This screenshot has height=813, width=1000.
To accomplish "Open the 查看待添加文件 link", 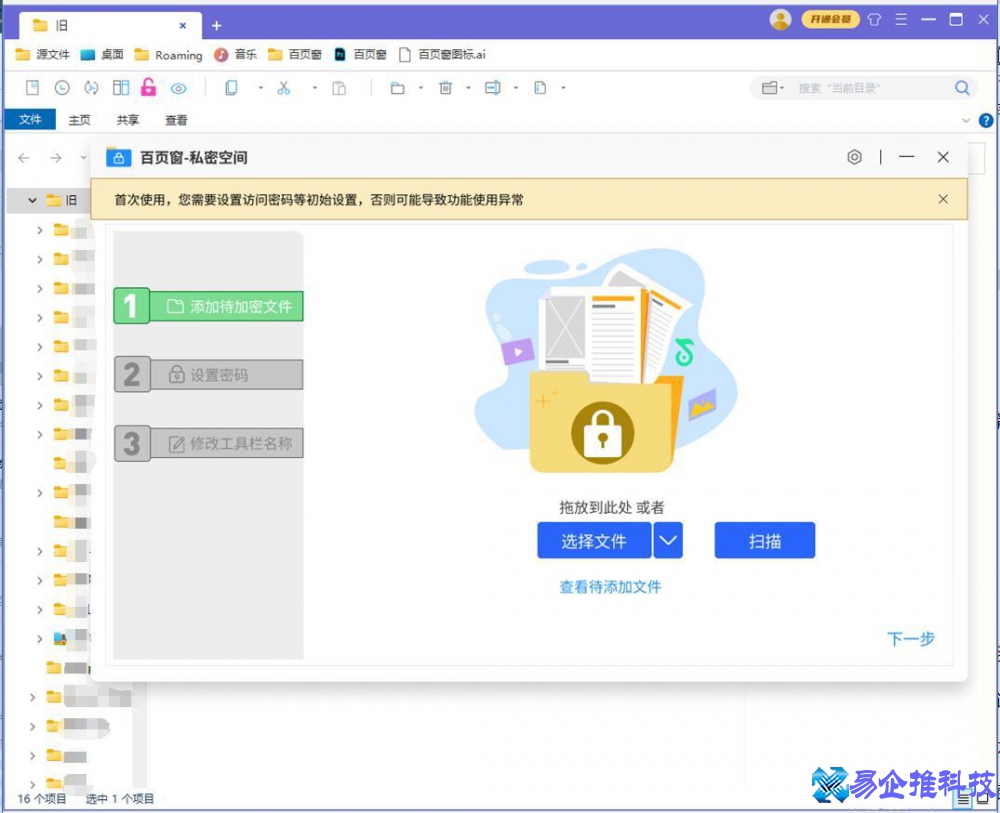I will [610, 587].
